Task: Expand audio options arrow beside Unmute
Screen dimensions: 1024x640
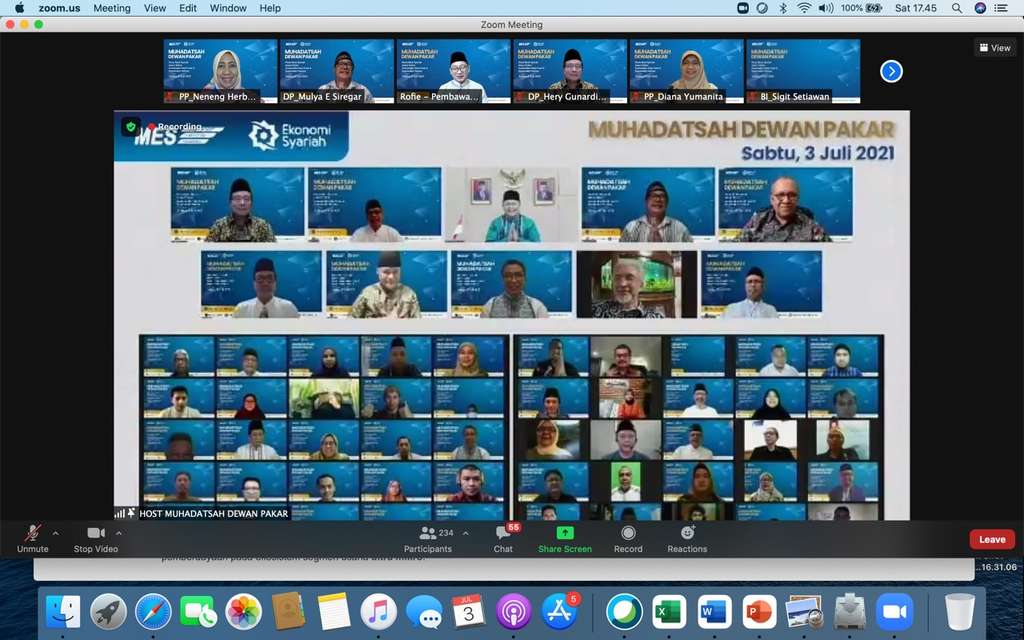Action: (x=56, y=534)
